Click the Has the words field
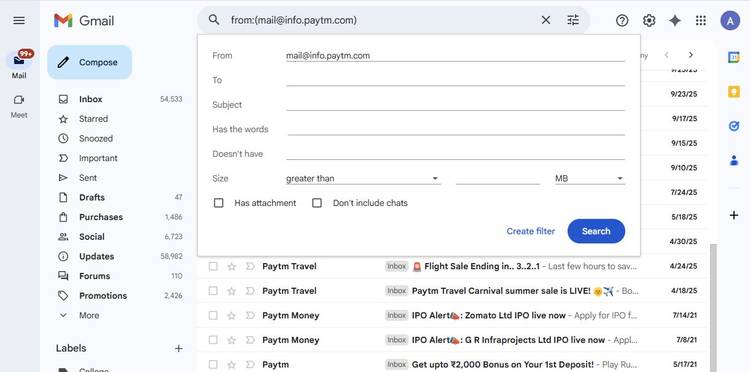Viewport: 750px width, 372px height. click(x=455, y=129)
